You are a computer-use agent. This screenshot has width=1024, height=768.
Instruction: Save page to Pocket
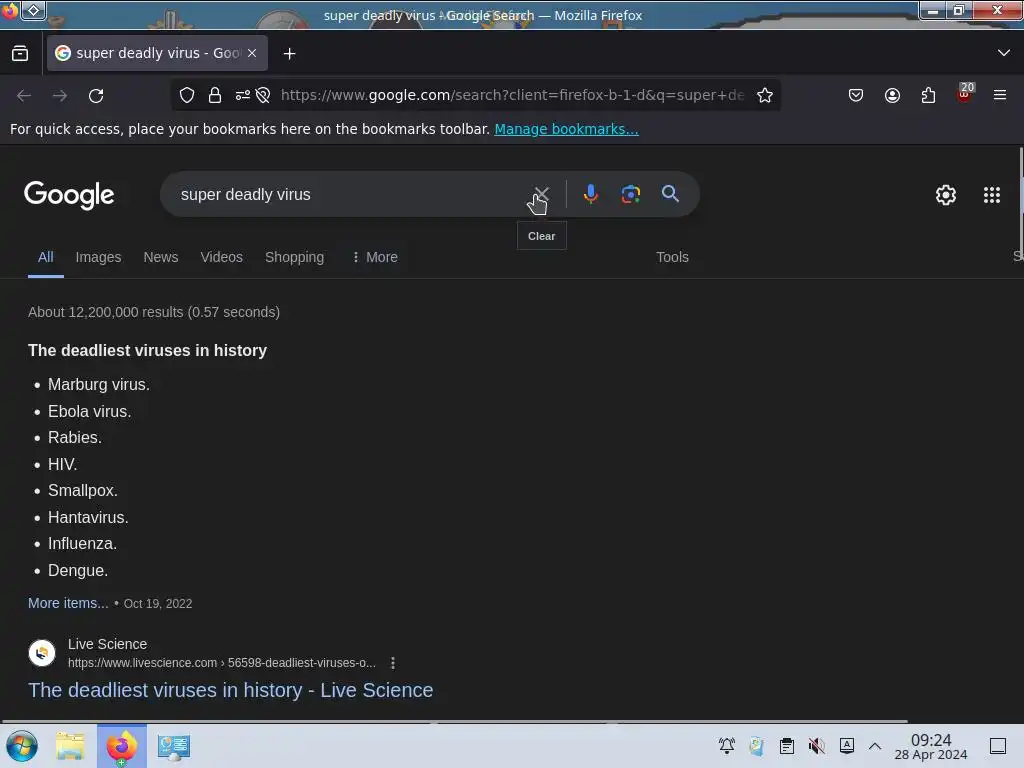pos(856,95)
